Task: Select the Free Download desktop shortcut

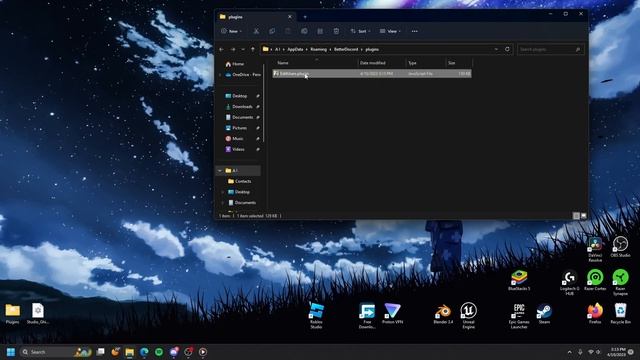Action: tap(367, 315)
